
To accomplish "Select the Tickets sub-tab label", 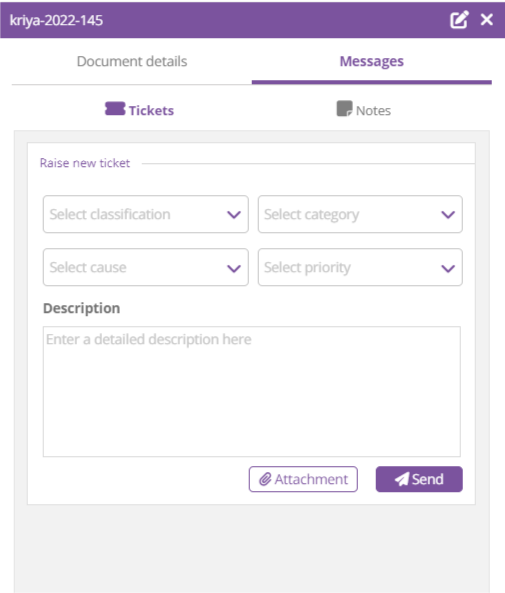I will 151,110.
